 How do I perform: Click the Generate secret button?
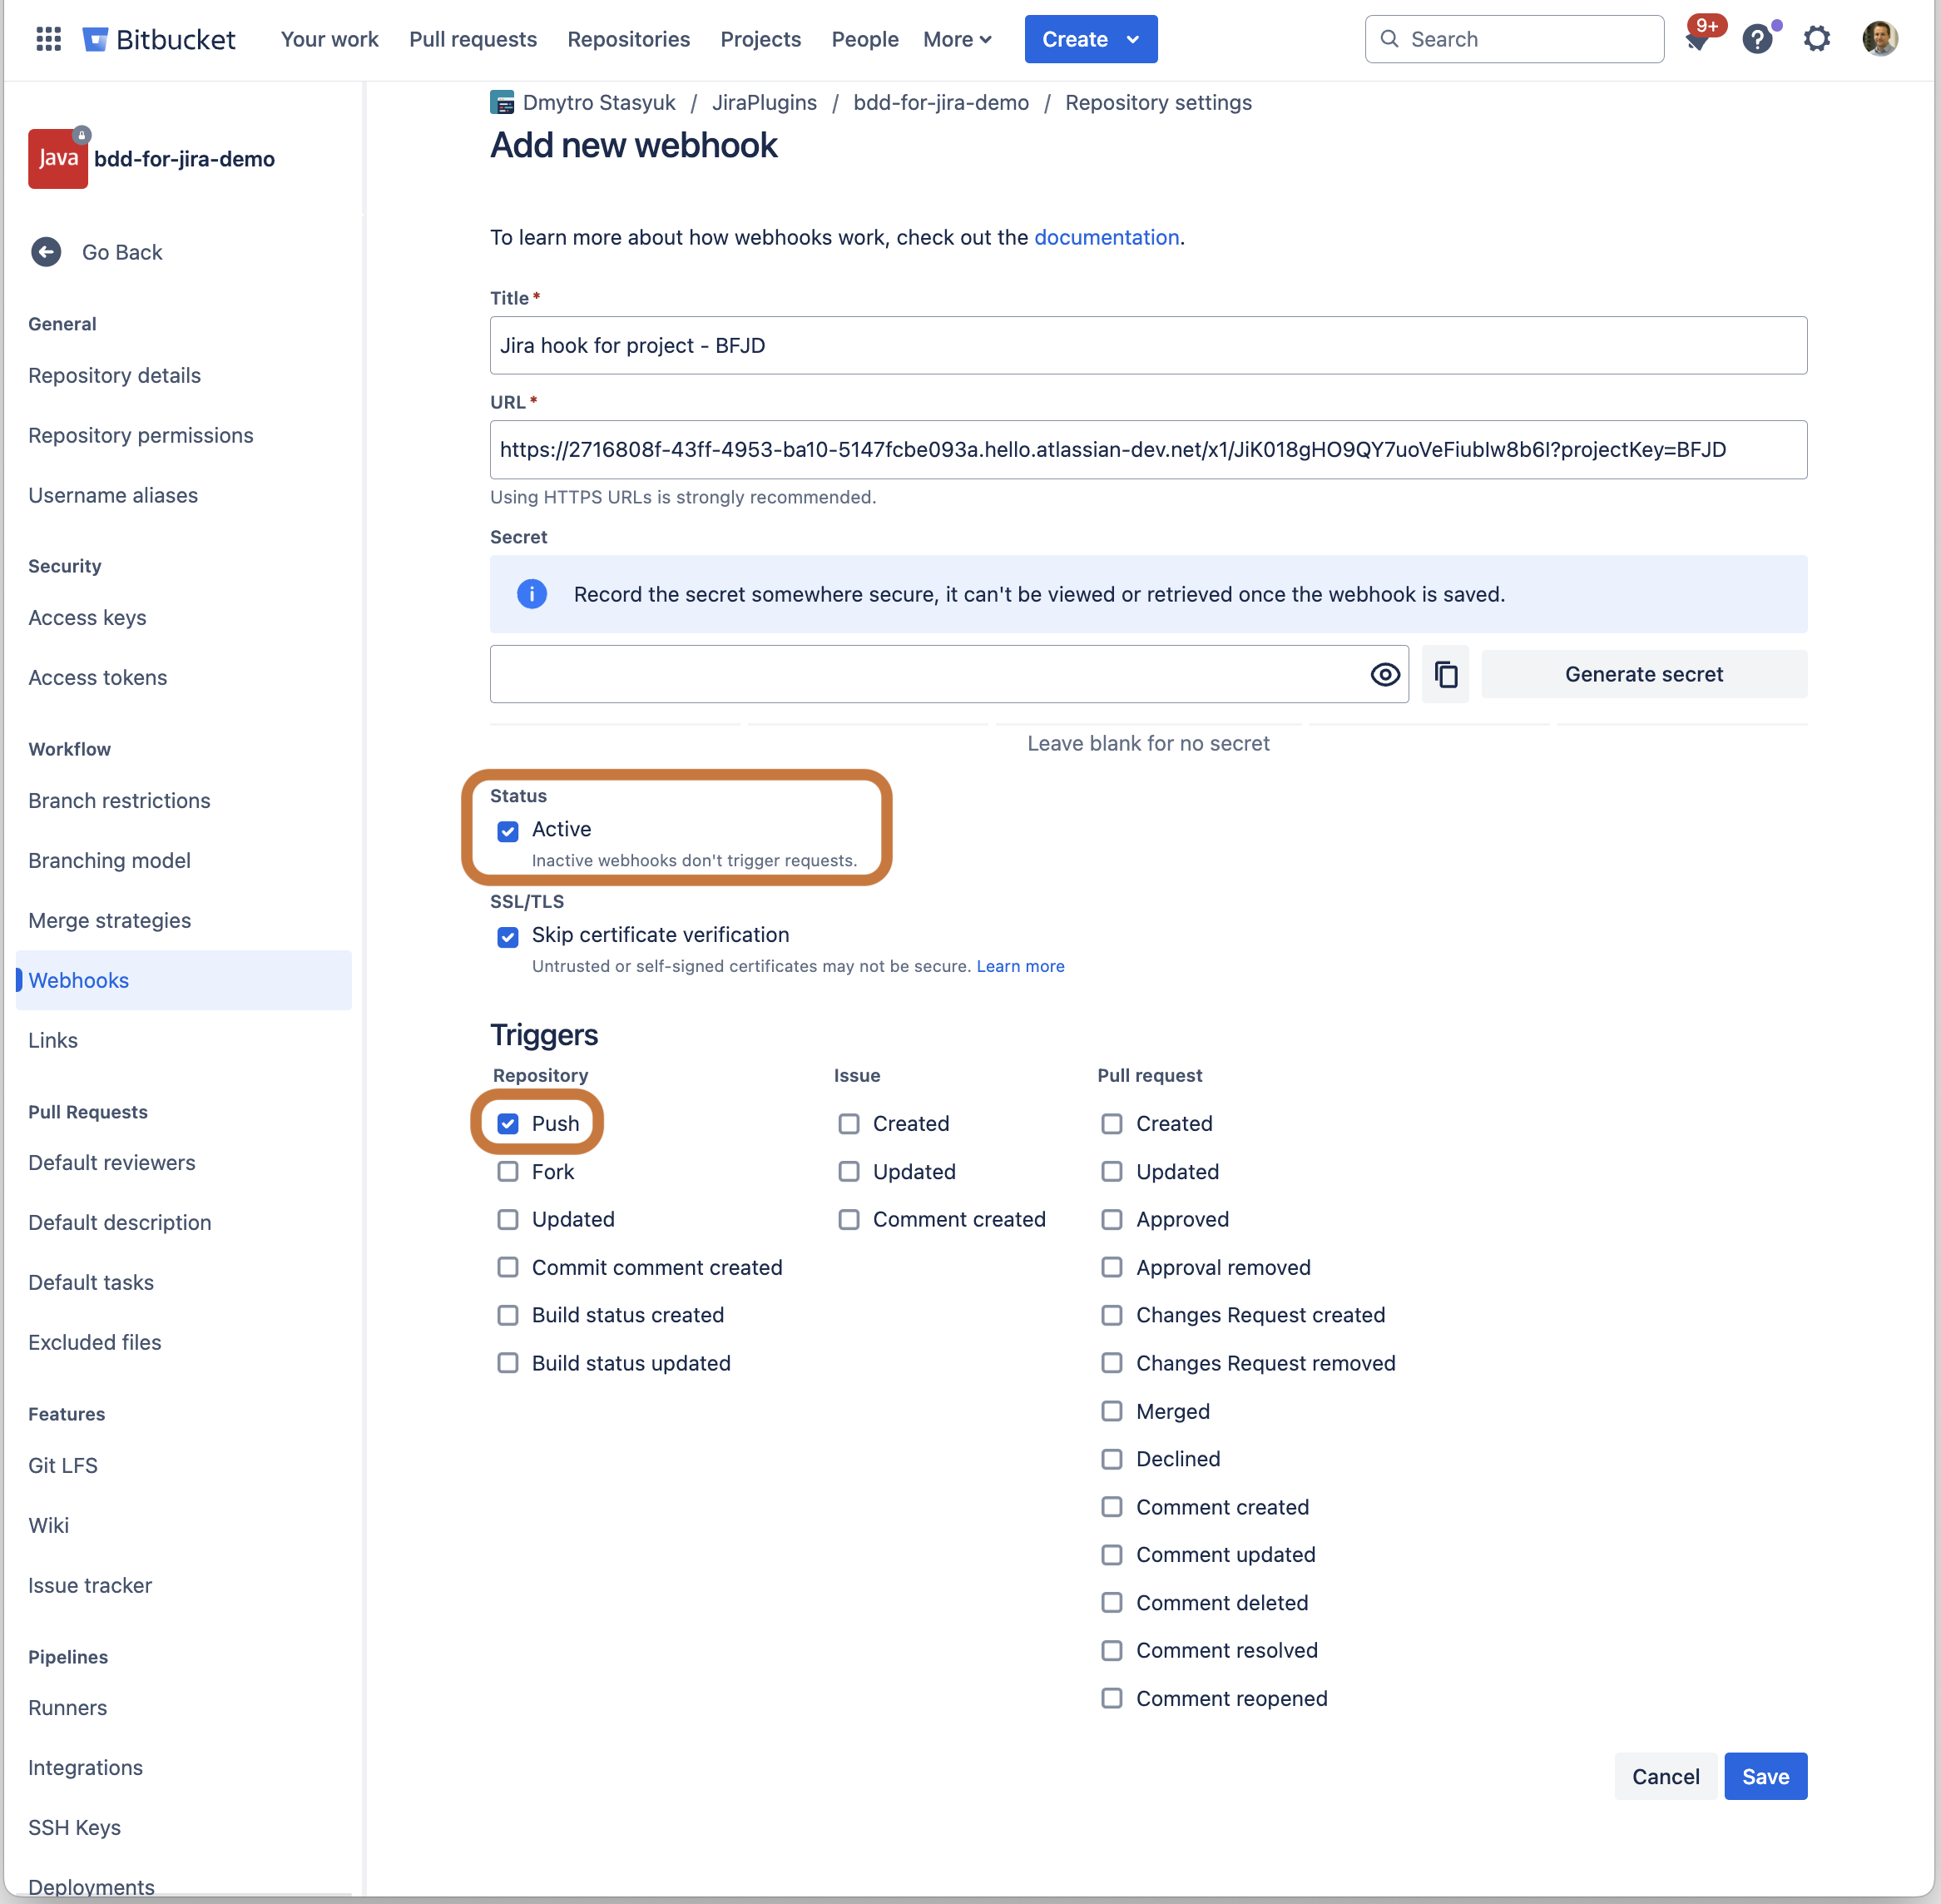[x=1644, y=674]
